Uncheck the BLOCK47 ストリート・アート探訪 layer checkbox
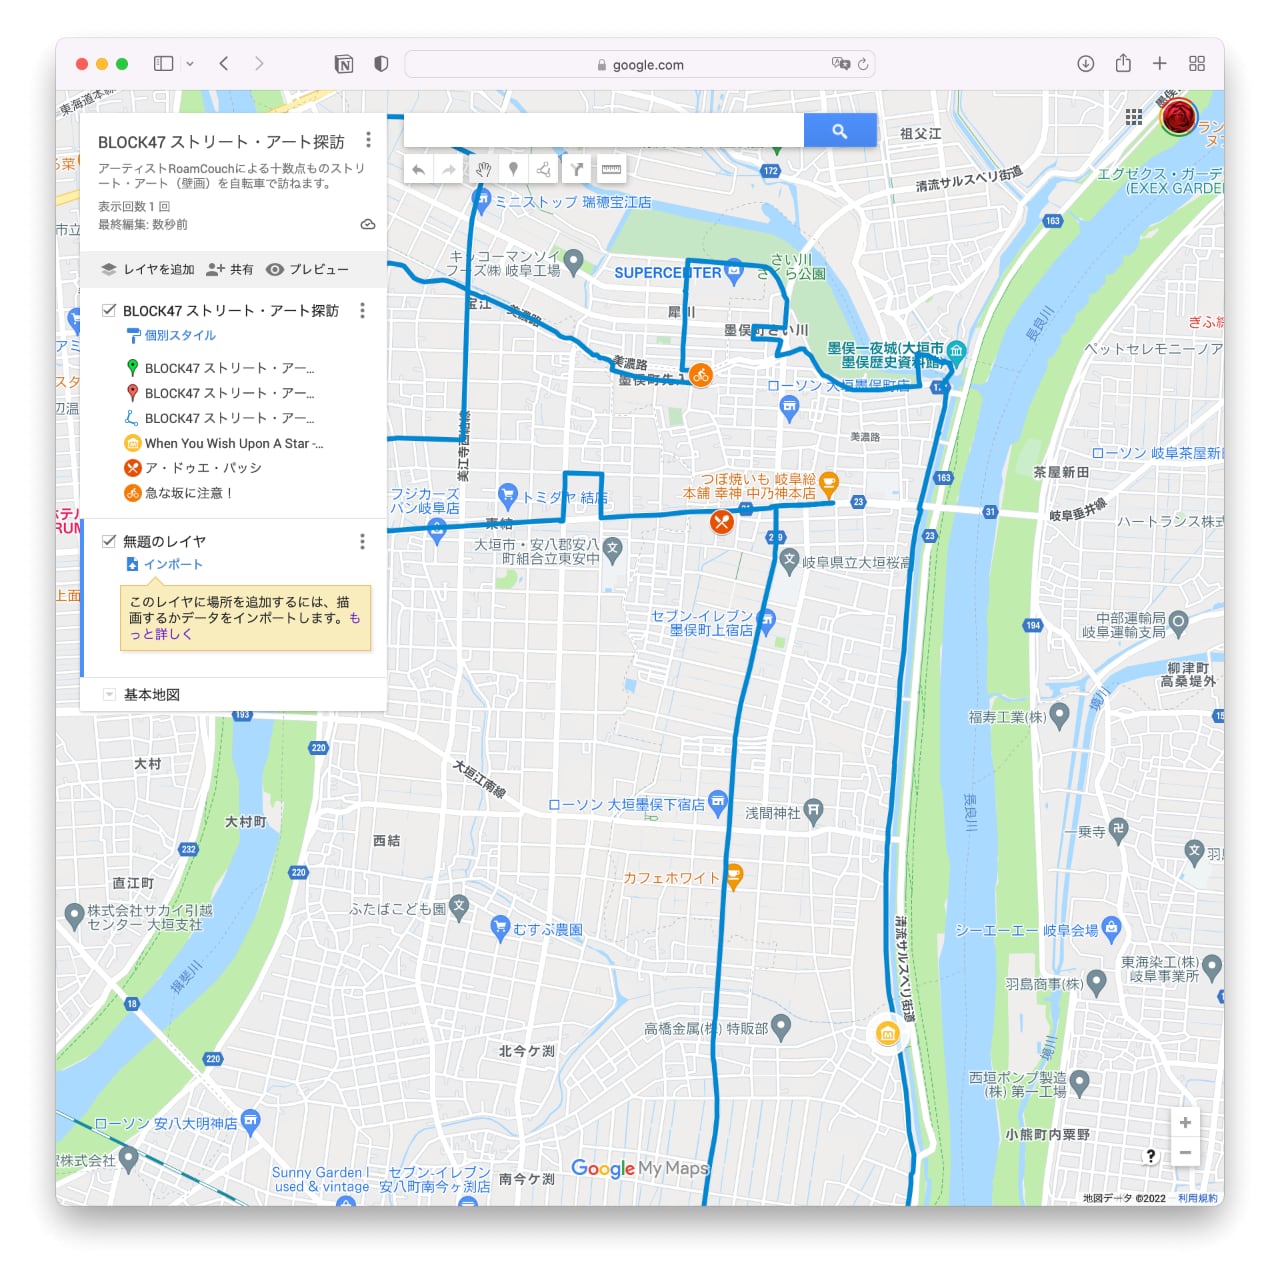The image size is (1280, 1280). [109, 310]
